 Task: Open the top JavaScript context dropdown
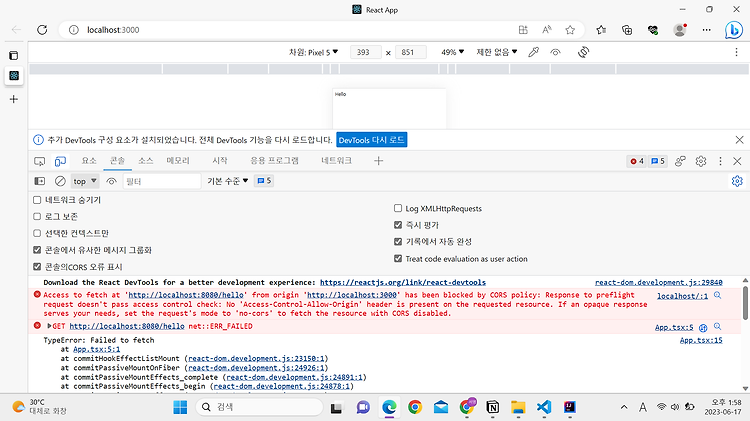[85, 181]
